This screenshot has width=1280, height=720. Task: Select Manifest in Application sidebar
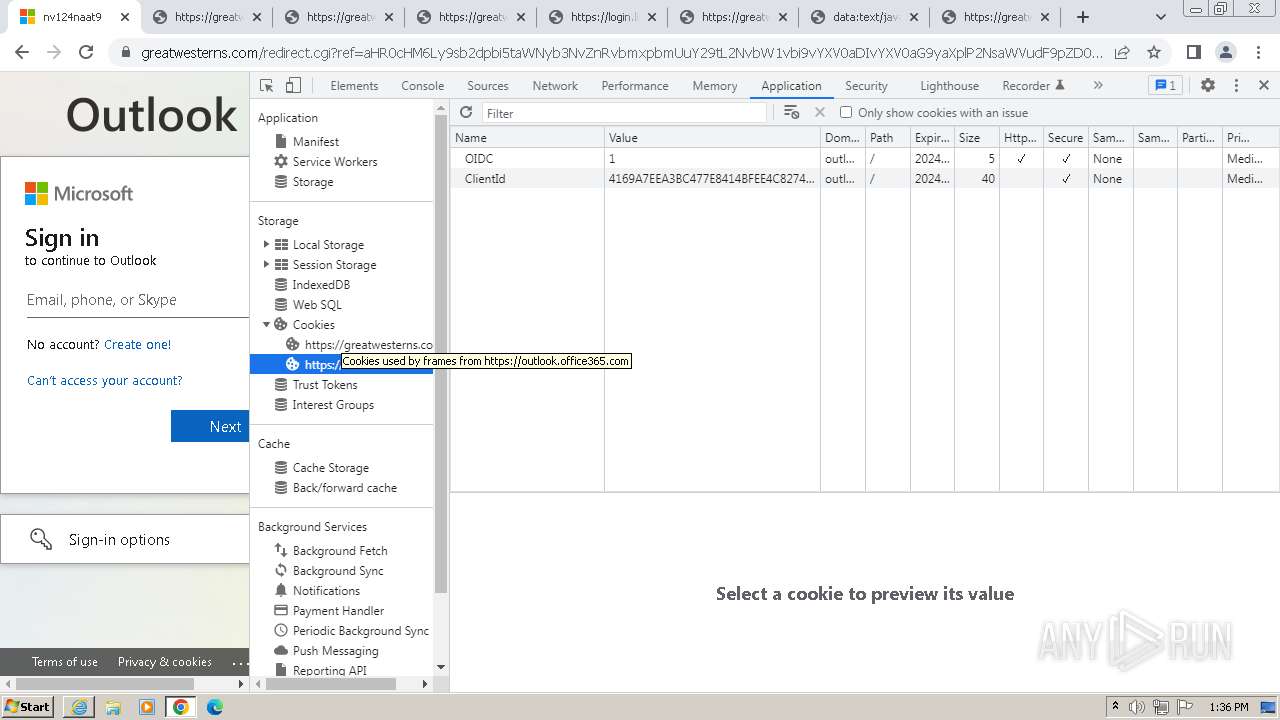point(315,142)
